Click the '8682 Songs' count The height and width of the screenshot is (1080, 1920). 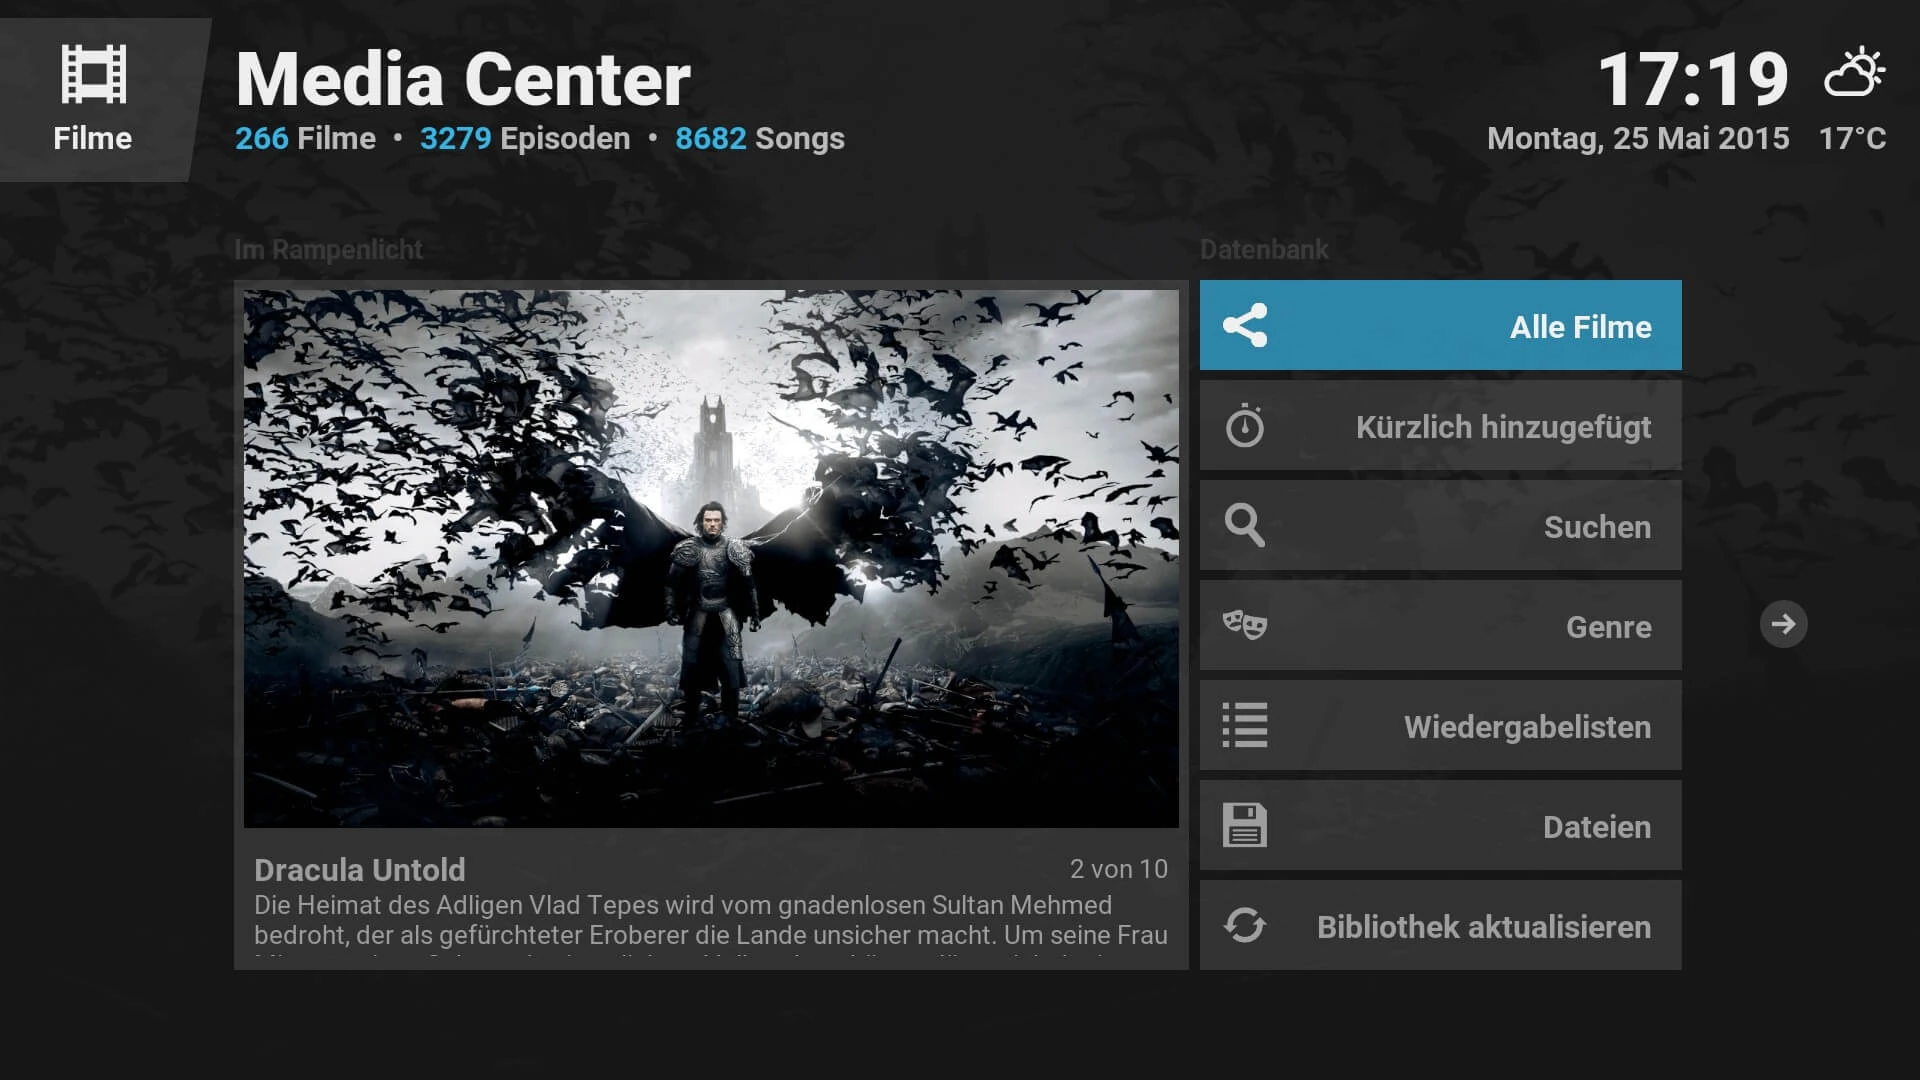point(760,138)
